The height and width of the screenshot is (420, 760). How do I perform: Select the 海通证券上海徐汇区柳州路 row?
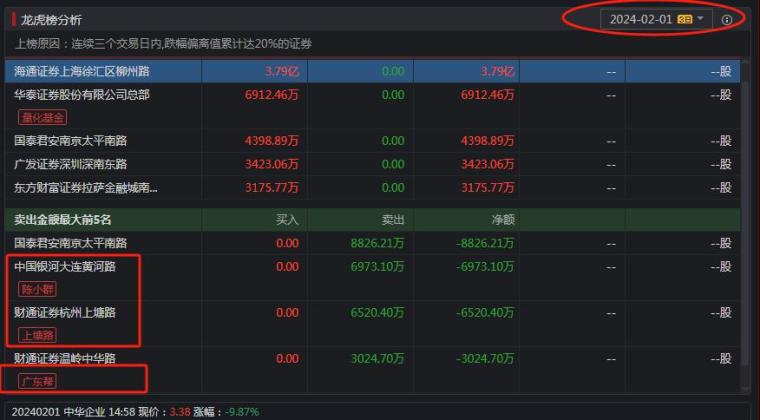click(x=372, y=71)
